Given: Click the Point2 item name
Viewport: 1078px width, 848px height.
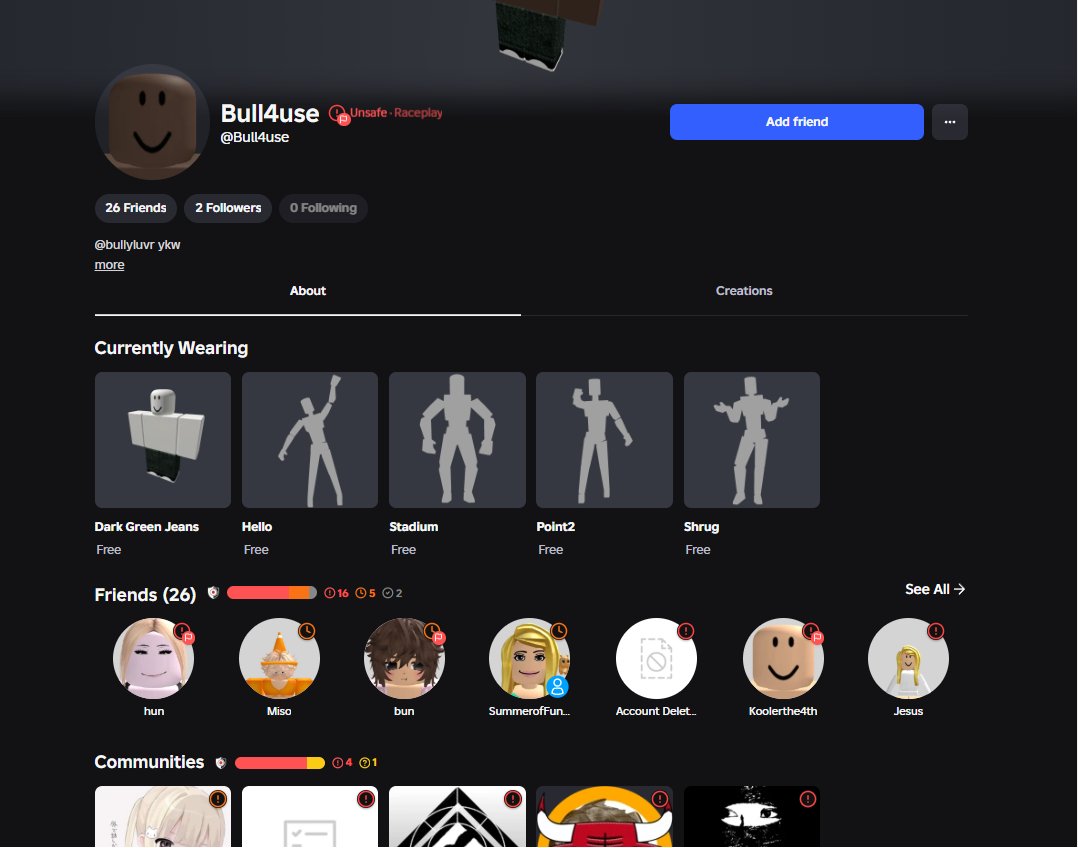Looking at the screenshot, I should point(556,527).
